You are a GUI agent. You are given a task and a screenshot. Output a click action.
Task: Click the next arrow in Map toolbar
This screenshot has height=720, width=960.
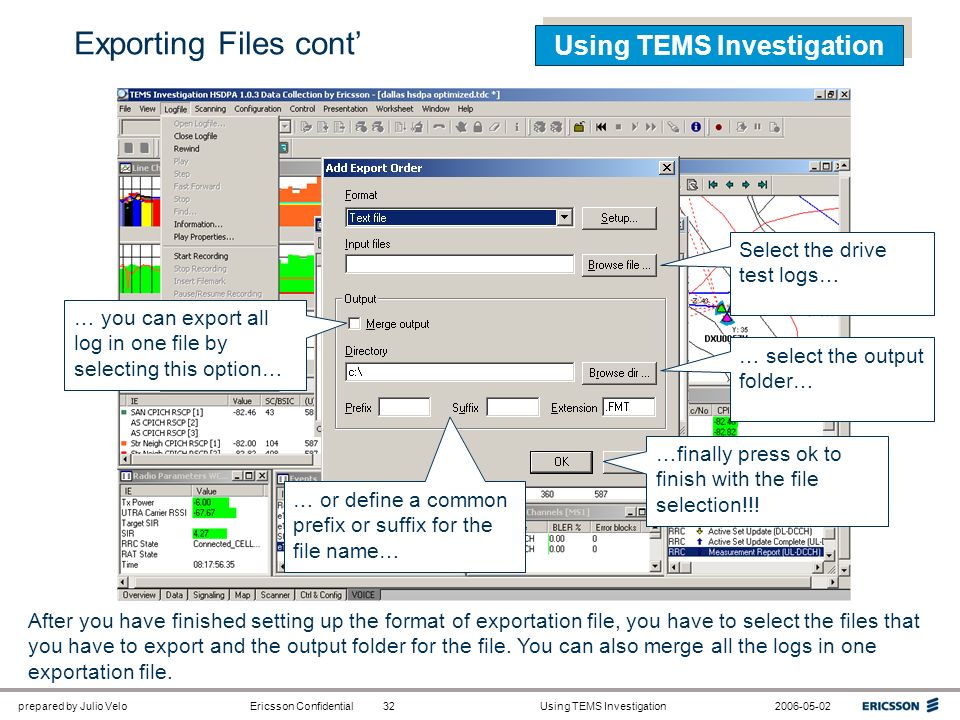point(746,184)
